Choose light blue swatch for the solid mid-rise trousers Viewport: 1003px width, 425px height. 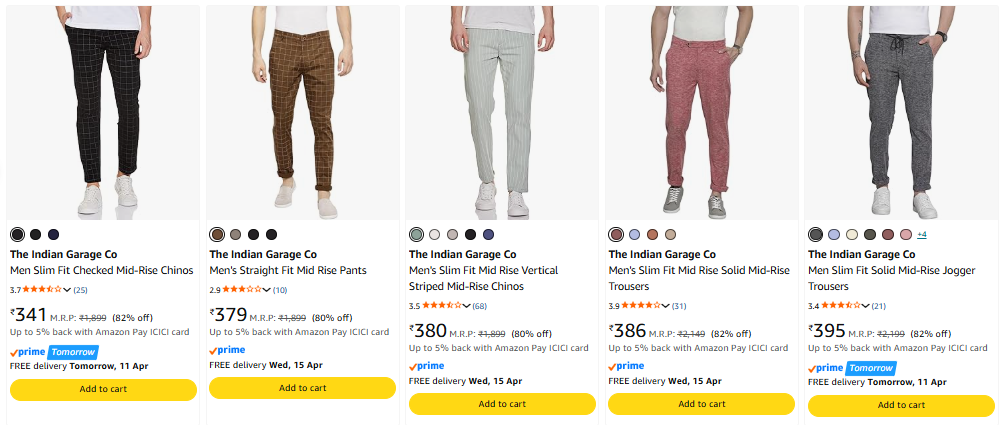coord(634,235)
